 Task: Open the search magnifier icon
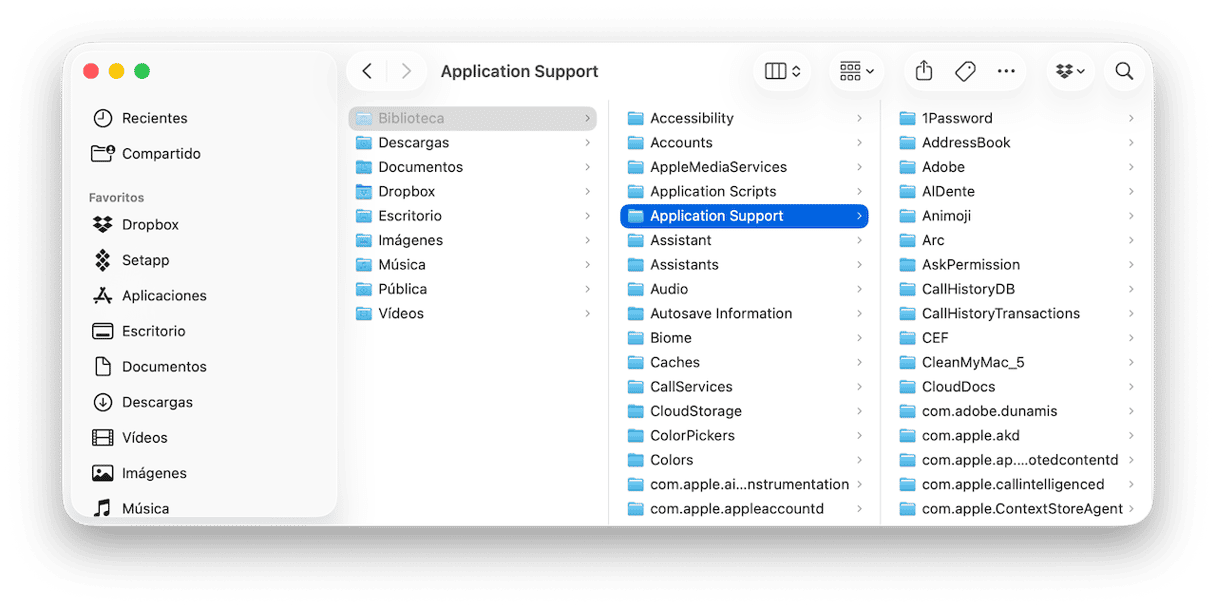[x=1124, y=71]
